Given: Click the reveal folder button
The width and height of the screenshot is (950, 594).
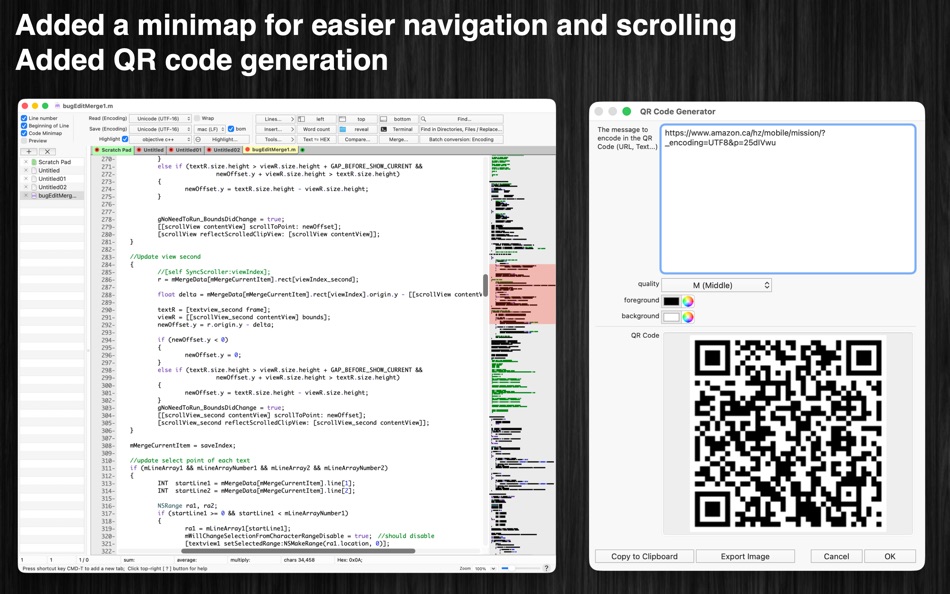Looking at the screenshot, I should tap(357, 129).
